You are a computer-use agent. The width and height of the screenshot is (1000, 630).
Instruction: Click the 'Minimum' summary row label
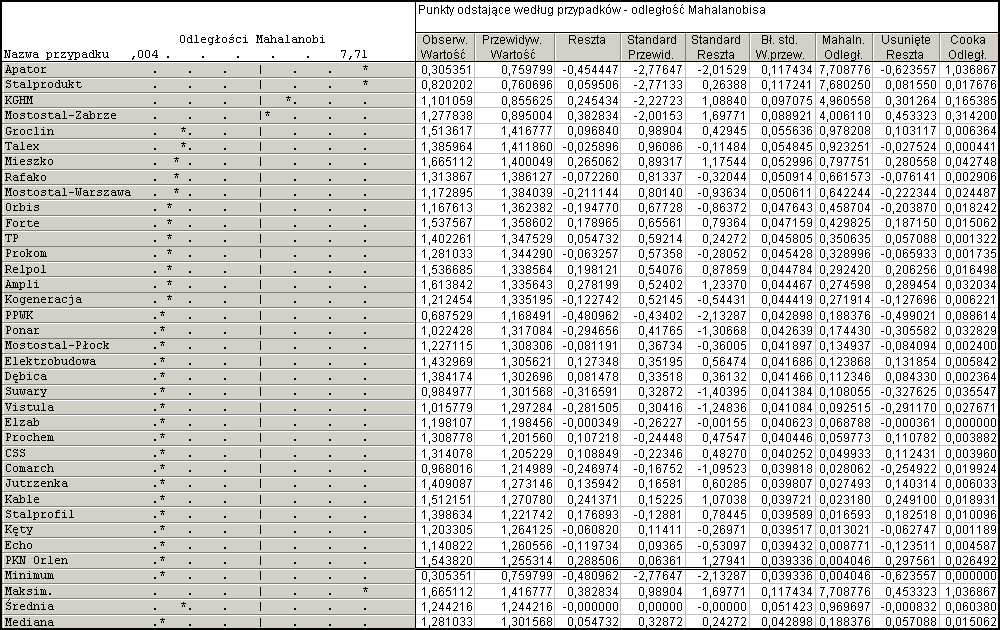tap(29, 576)
